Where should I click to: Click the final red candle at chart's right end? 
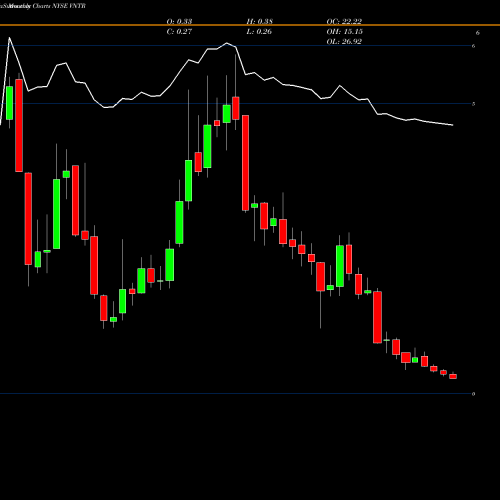pyautogui.click(x=453, y=376)
